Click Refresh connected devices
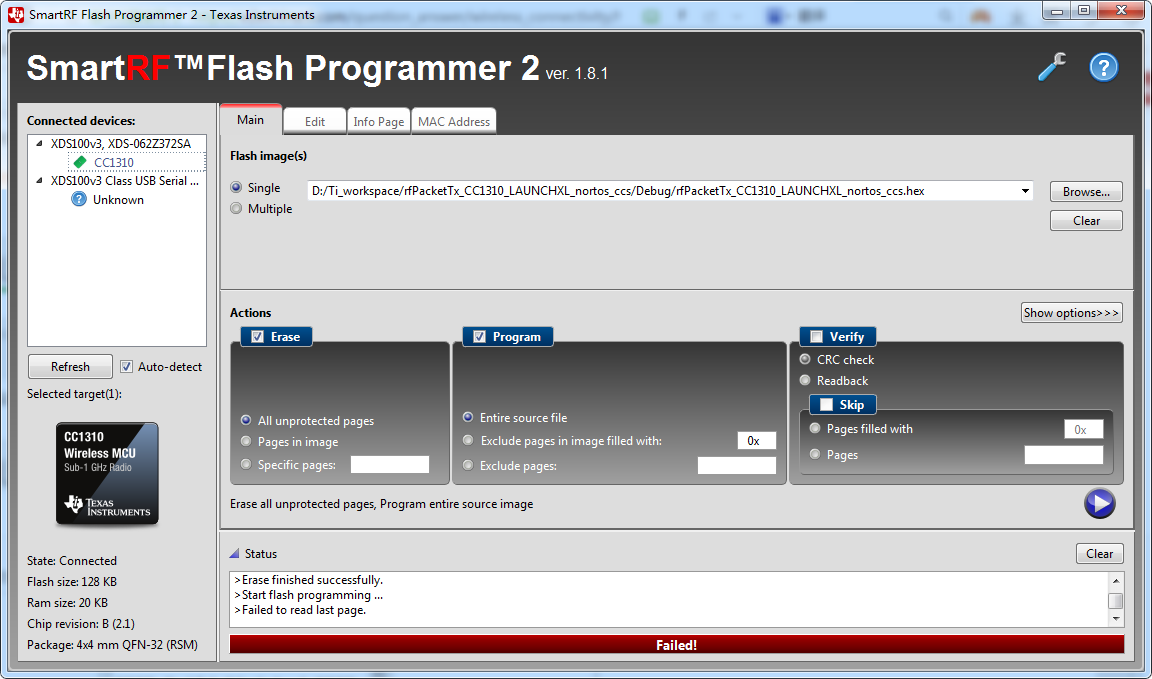 (71, 367)
